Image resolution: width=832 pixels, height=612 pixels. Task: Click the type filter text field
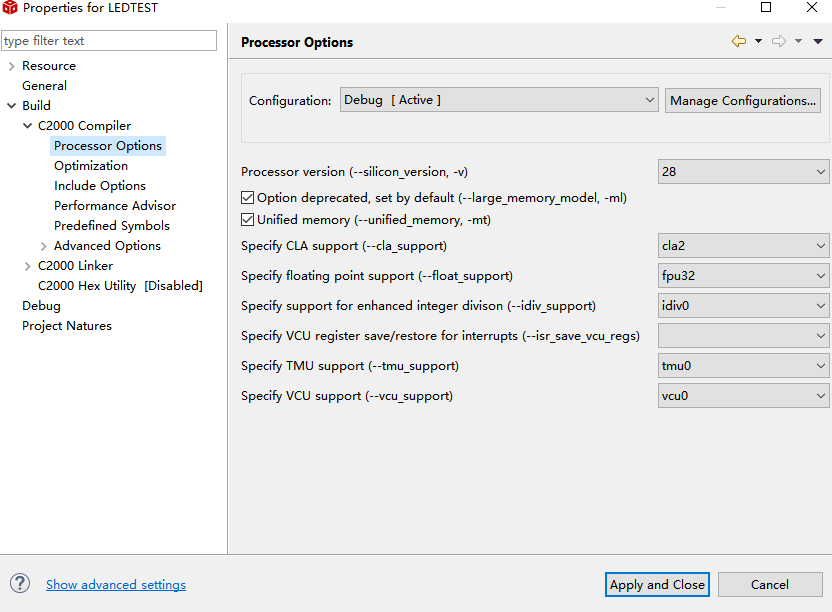pos(108,41)
